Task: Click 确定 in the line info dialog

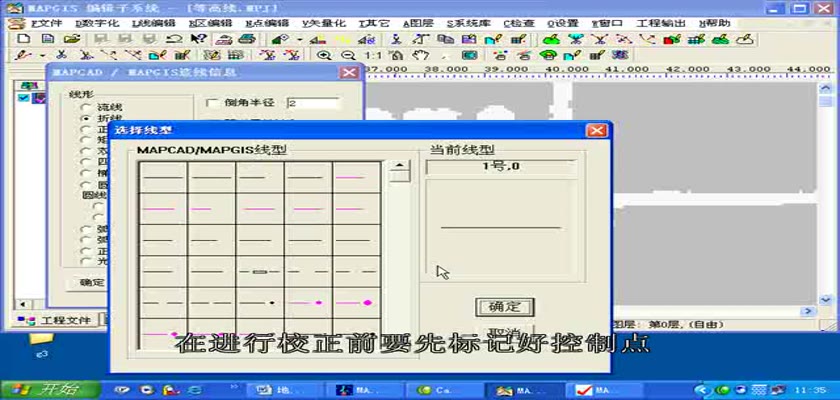Action: click(x=86, y=283)
